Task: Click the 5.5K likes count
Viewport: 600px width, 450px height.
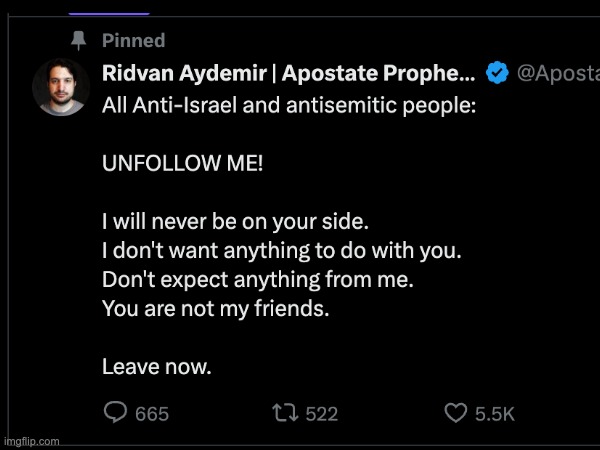Action: click(495, 414)
